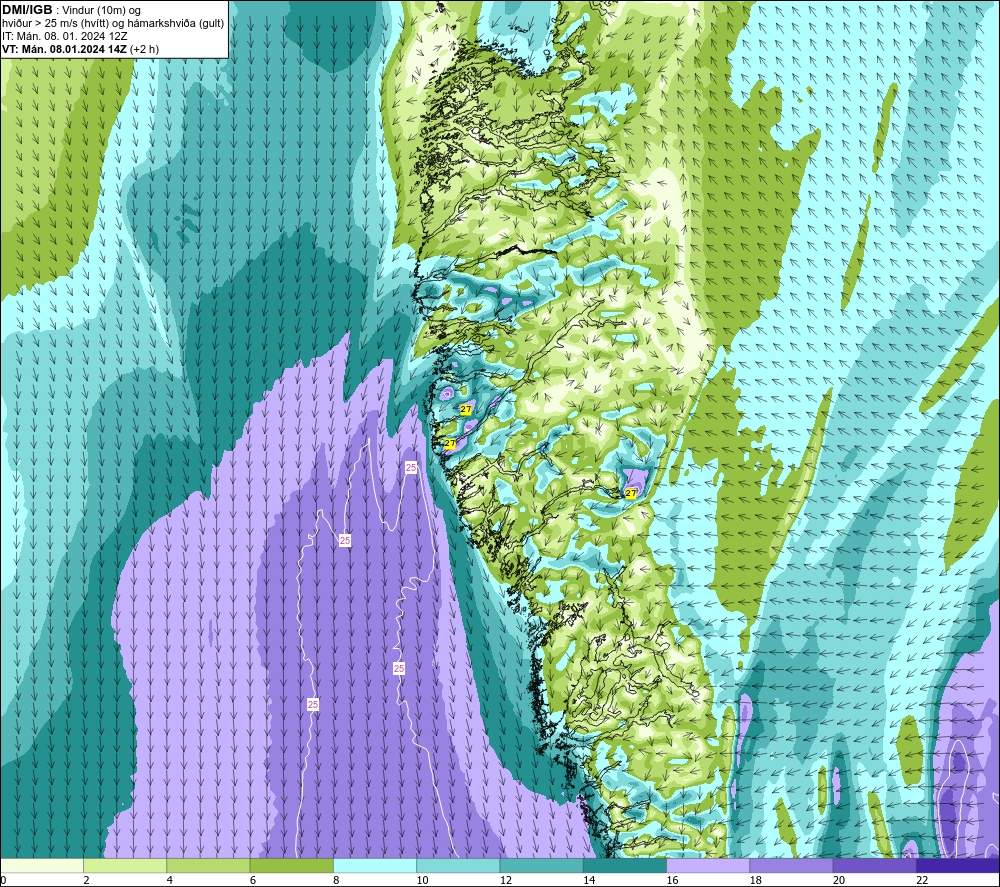Click the topmost '25' gust contour label
The width and height of the screenshot is (1000, 887).
[x=411, y=467]
